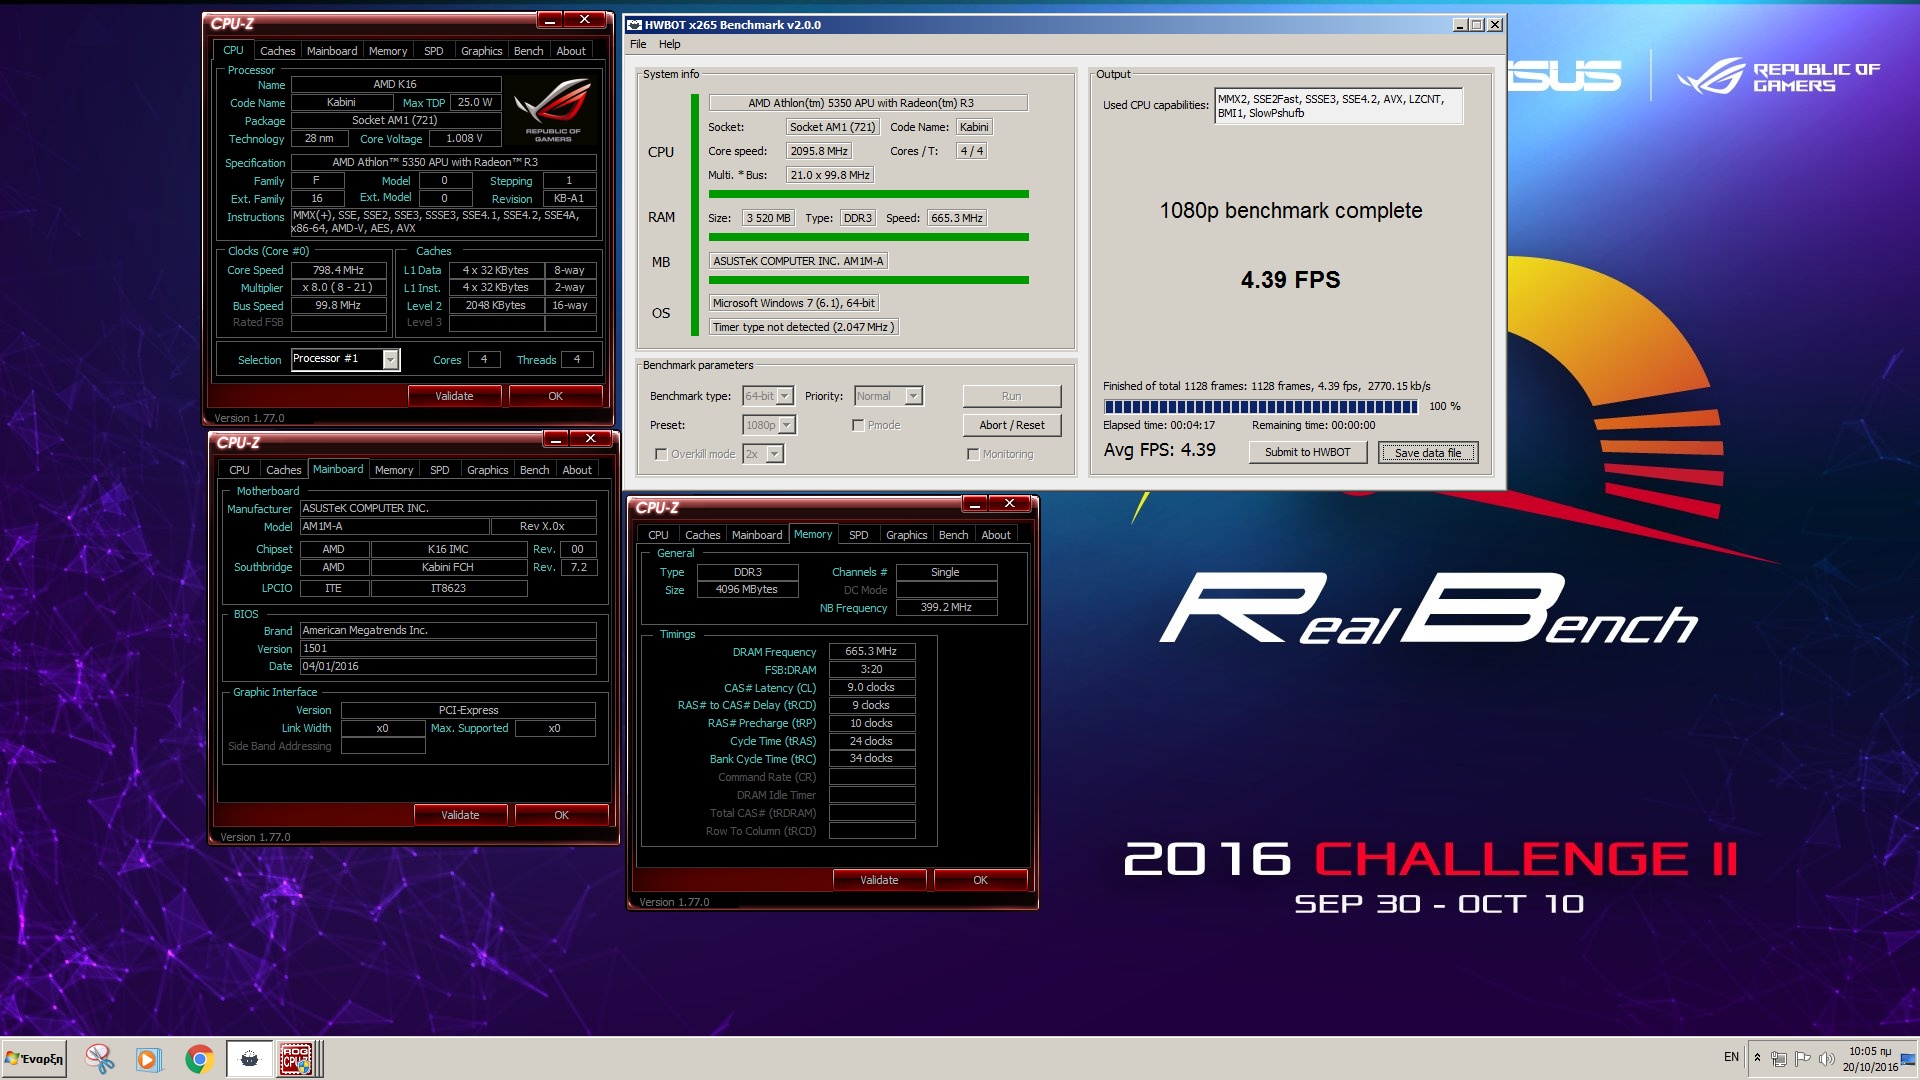Open Google Chrome from the taskbar
The width and height of the screenshot is (1920, 1080).
click(199, 1058)
